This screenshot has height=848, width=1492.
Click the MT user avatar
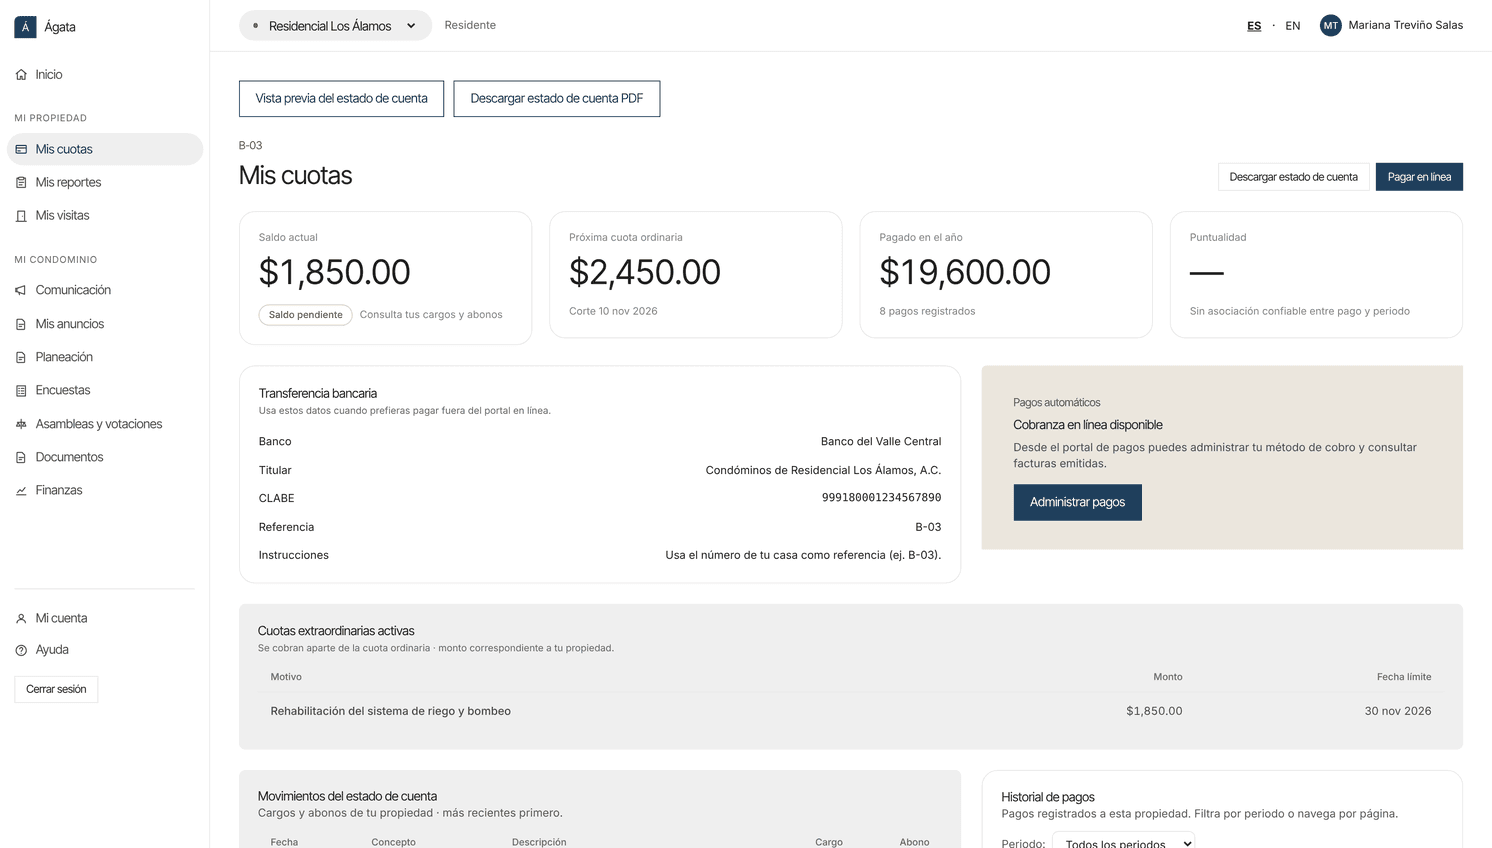pyautogui.click(x=1330, y=26)
